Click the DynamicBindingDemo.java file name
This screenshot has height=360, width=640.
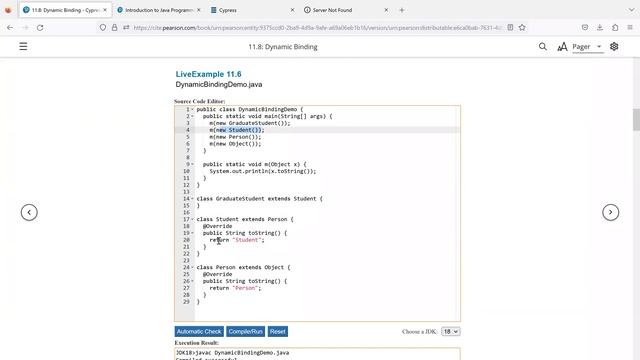[219, 84]
